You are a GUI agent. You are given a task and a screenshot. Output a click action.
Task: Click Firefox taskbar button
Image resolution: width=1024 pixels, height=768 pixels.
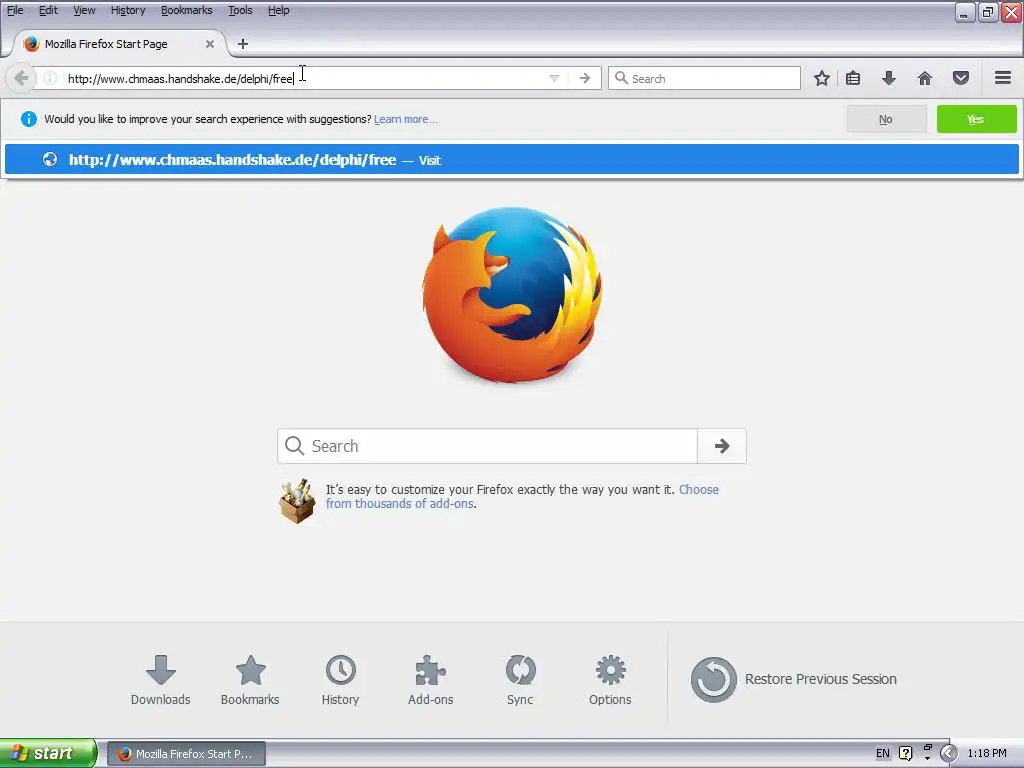[186, 754]
